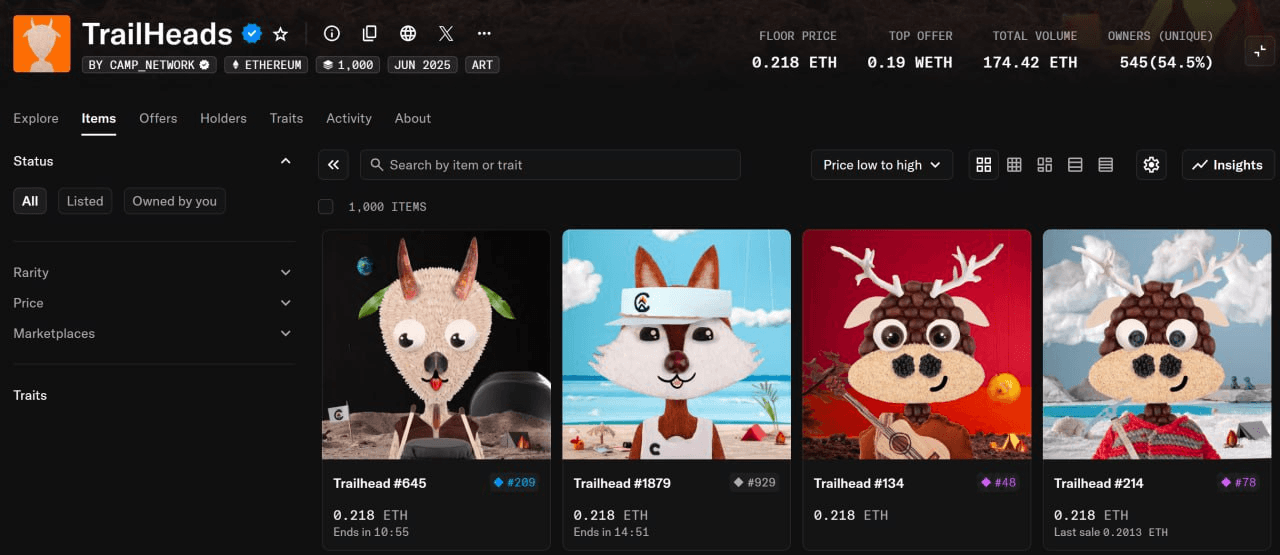
Task: Go to the Traits tab
Action: pos(286,118)
